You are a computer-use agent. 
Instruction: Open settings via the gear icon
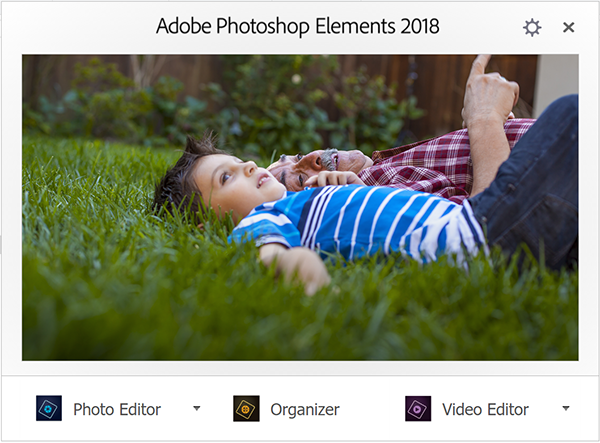click(x=532, y=27)
